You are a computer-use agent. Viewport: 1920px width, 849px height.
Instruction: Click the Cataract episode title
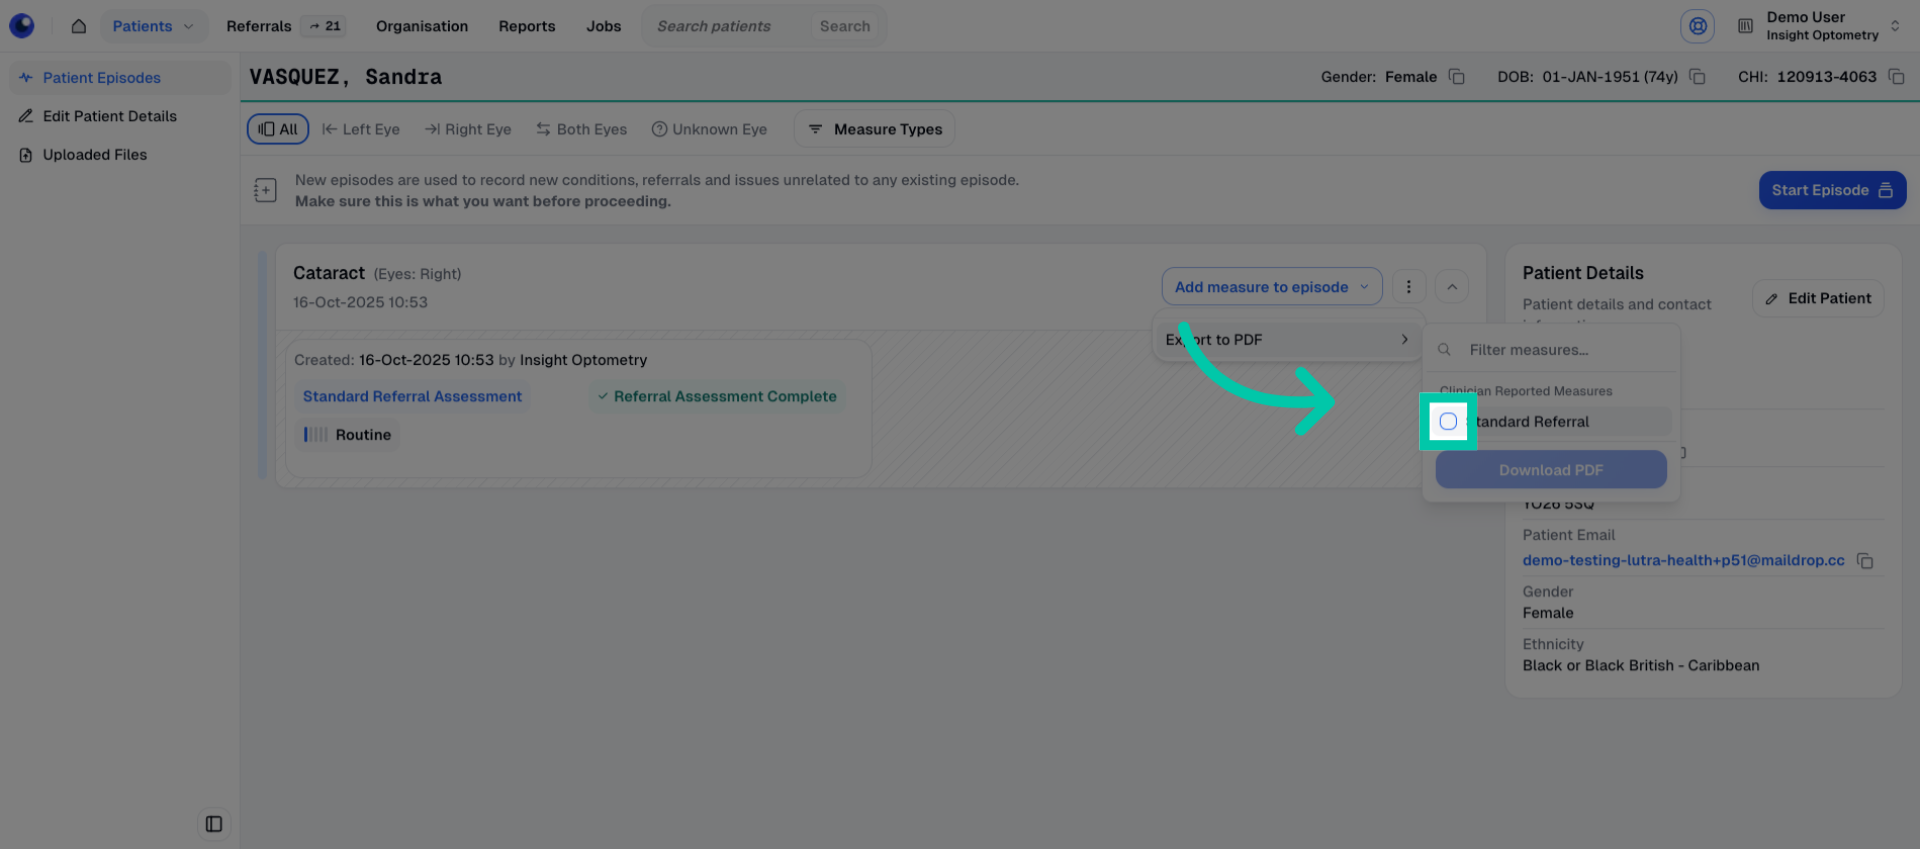pos(329,273)
